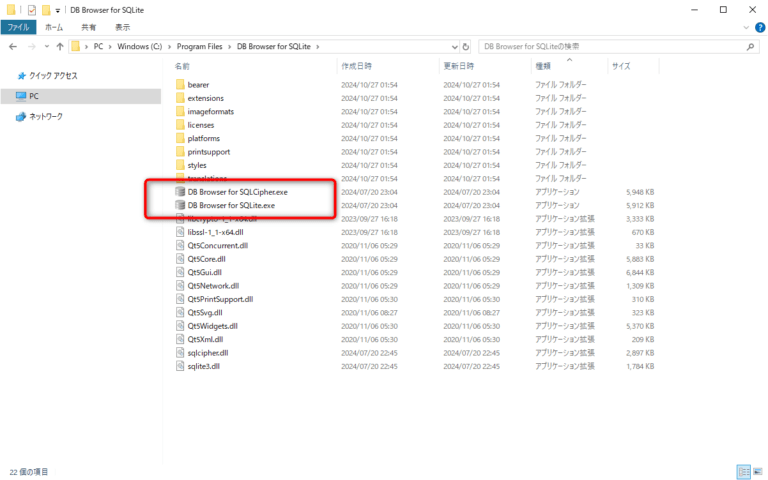This screenshot has width=768, height=480.
Task: Click properties icon in quick access toolbar
Action: pyautogui.click(x=31, y=10)
